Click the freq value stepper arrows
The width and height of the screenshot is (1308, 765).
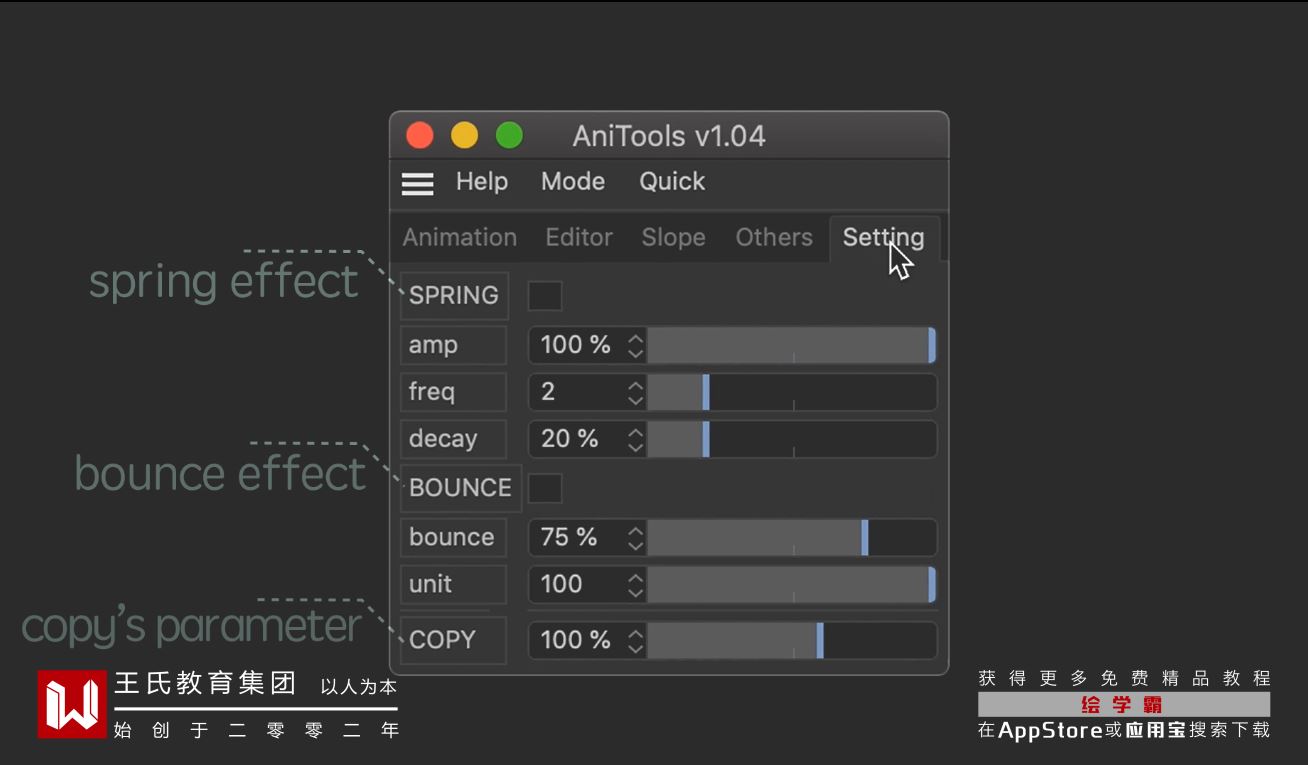pyautogui.click(x=635, y=392)
